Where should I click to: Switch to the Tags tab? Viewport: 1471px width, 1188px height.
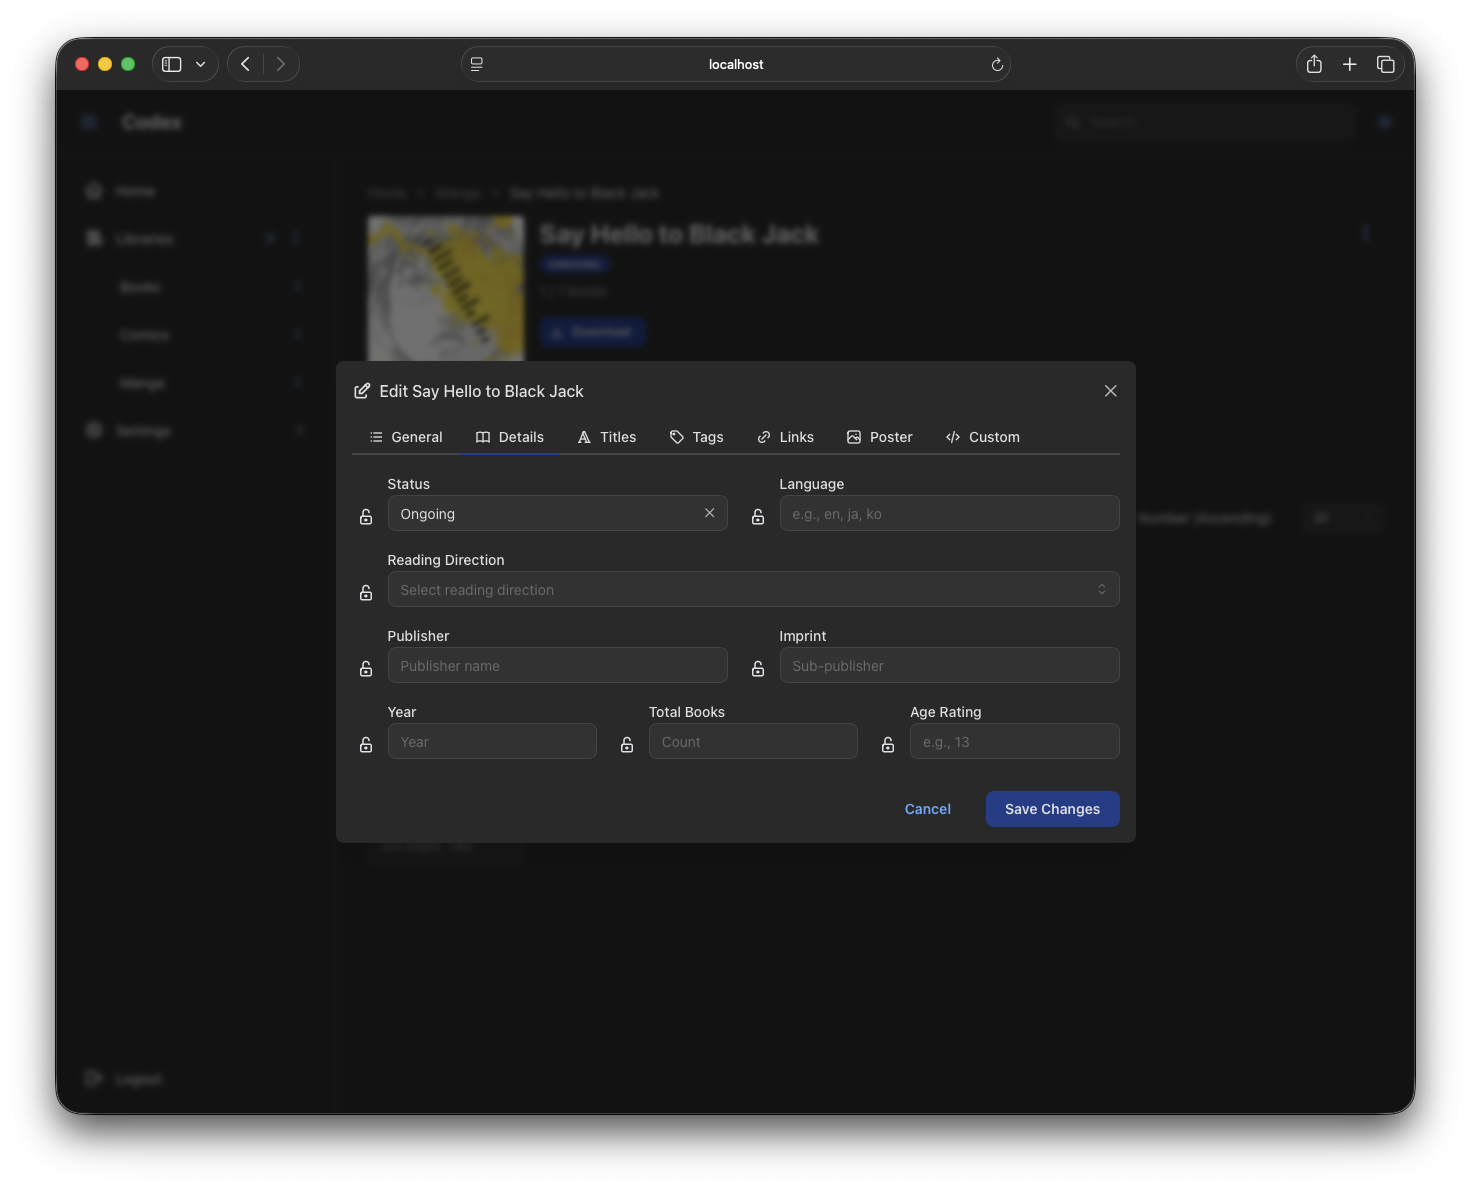click(697, 437)
